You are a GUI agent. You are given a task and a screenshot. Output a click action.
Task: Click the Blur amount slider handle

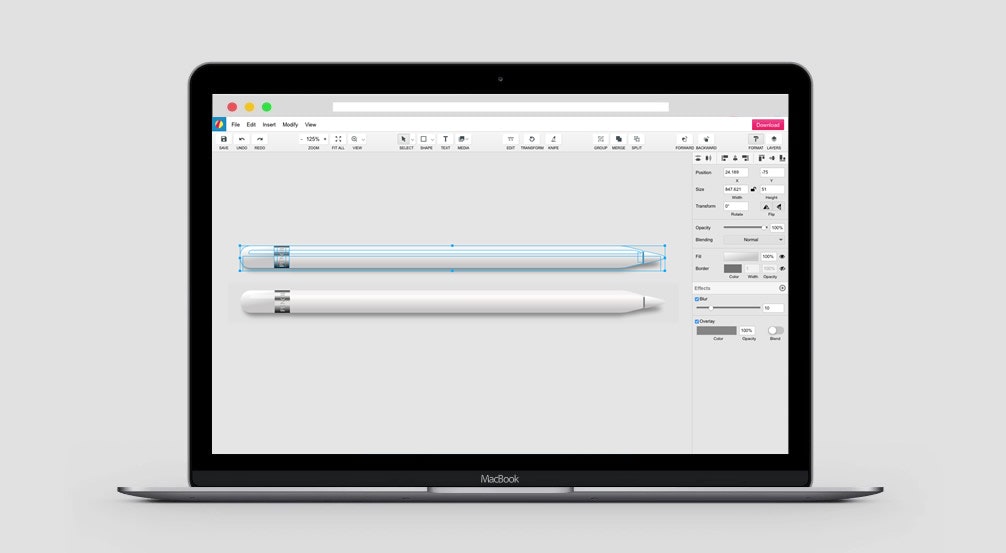(x=711, y=308)
